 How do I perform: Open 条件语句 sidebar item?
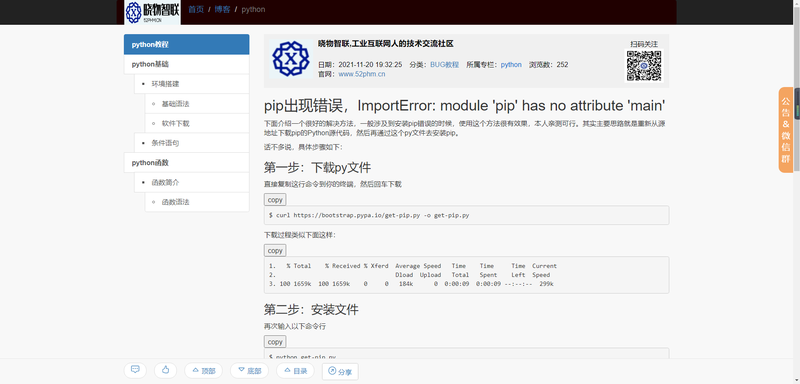tap(192, 143)
